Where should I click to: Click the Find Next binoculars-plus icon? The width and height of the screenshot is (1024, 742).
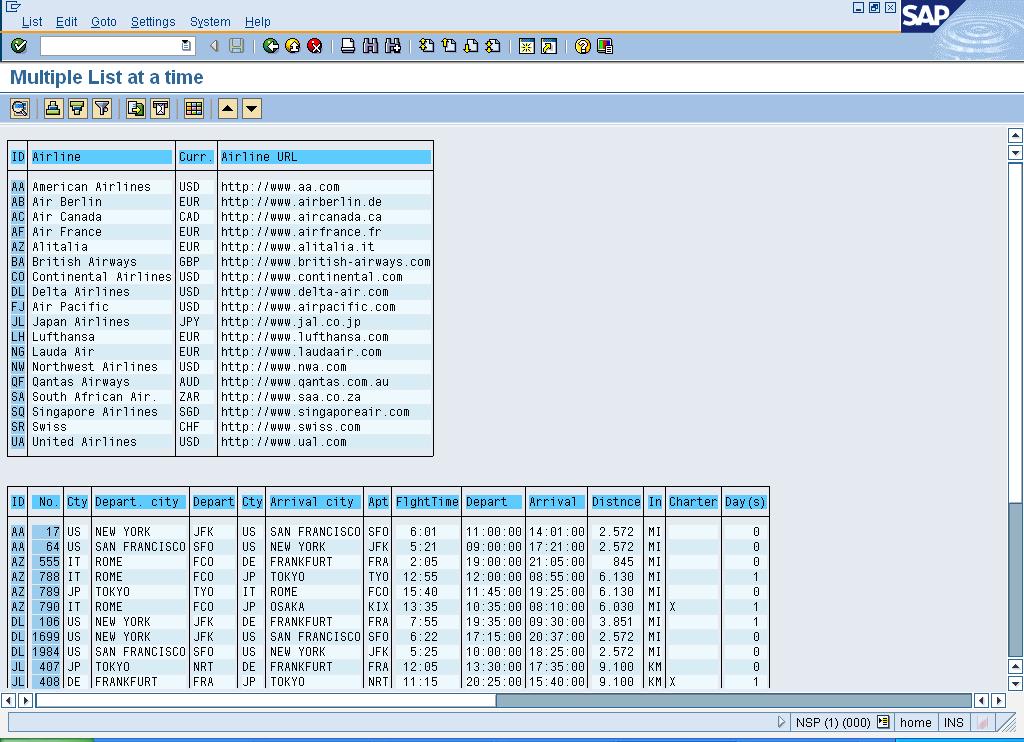pos(392,46)
